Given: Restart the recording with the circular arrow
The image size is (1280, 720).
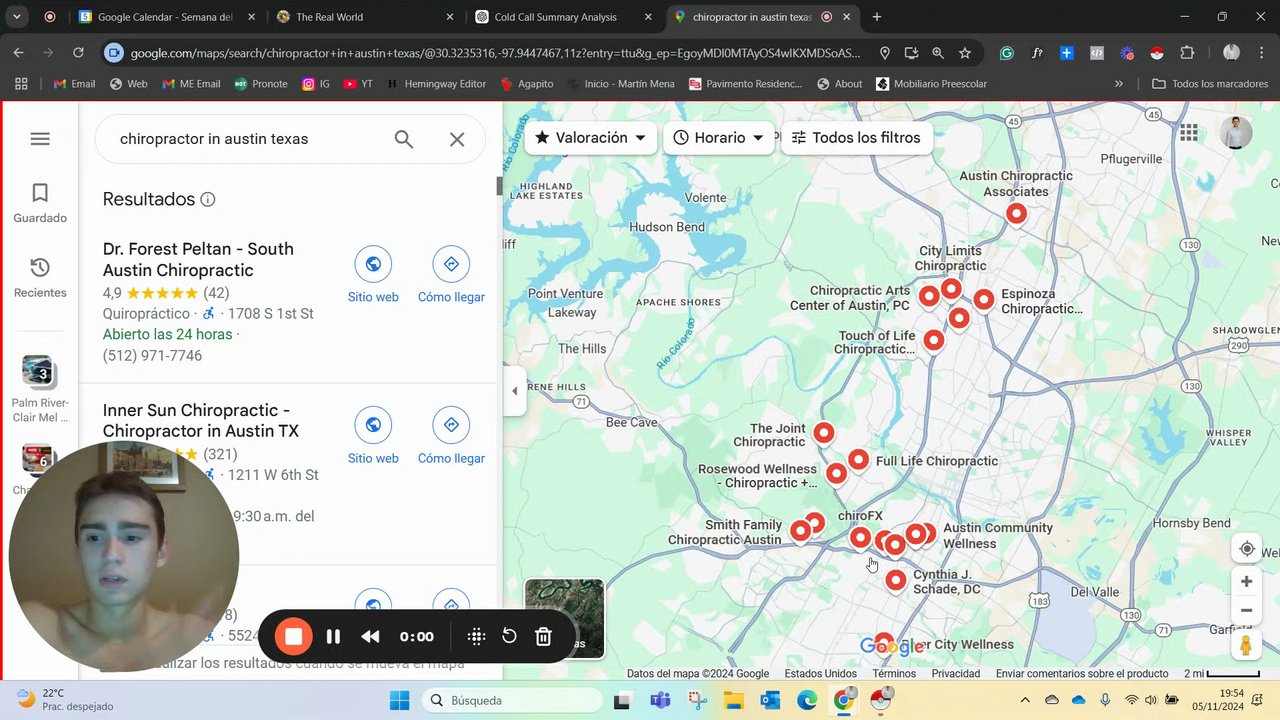Looking at the screenshot, I should [509, 636].
